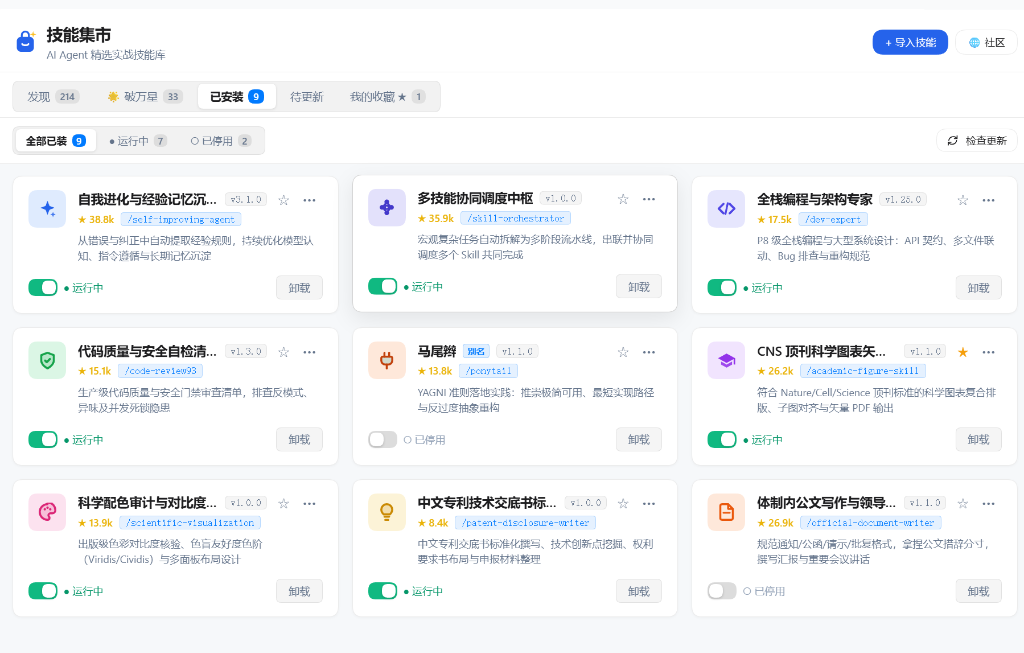Filter by 运行中 skills
1024x653 pixels.
[x=138, y=141]
